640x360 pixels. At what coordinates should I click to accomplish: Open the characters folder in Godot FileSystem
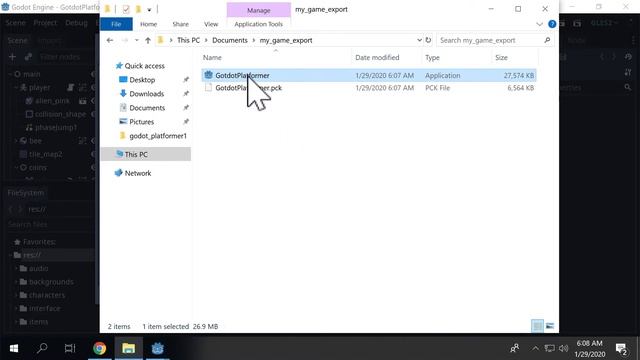47,295
